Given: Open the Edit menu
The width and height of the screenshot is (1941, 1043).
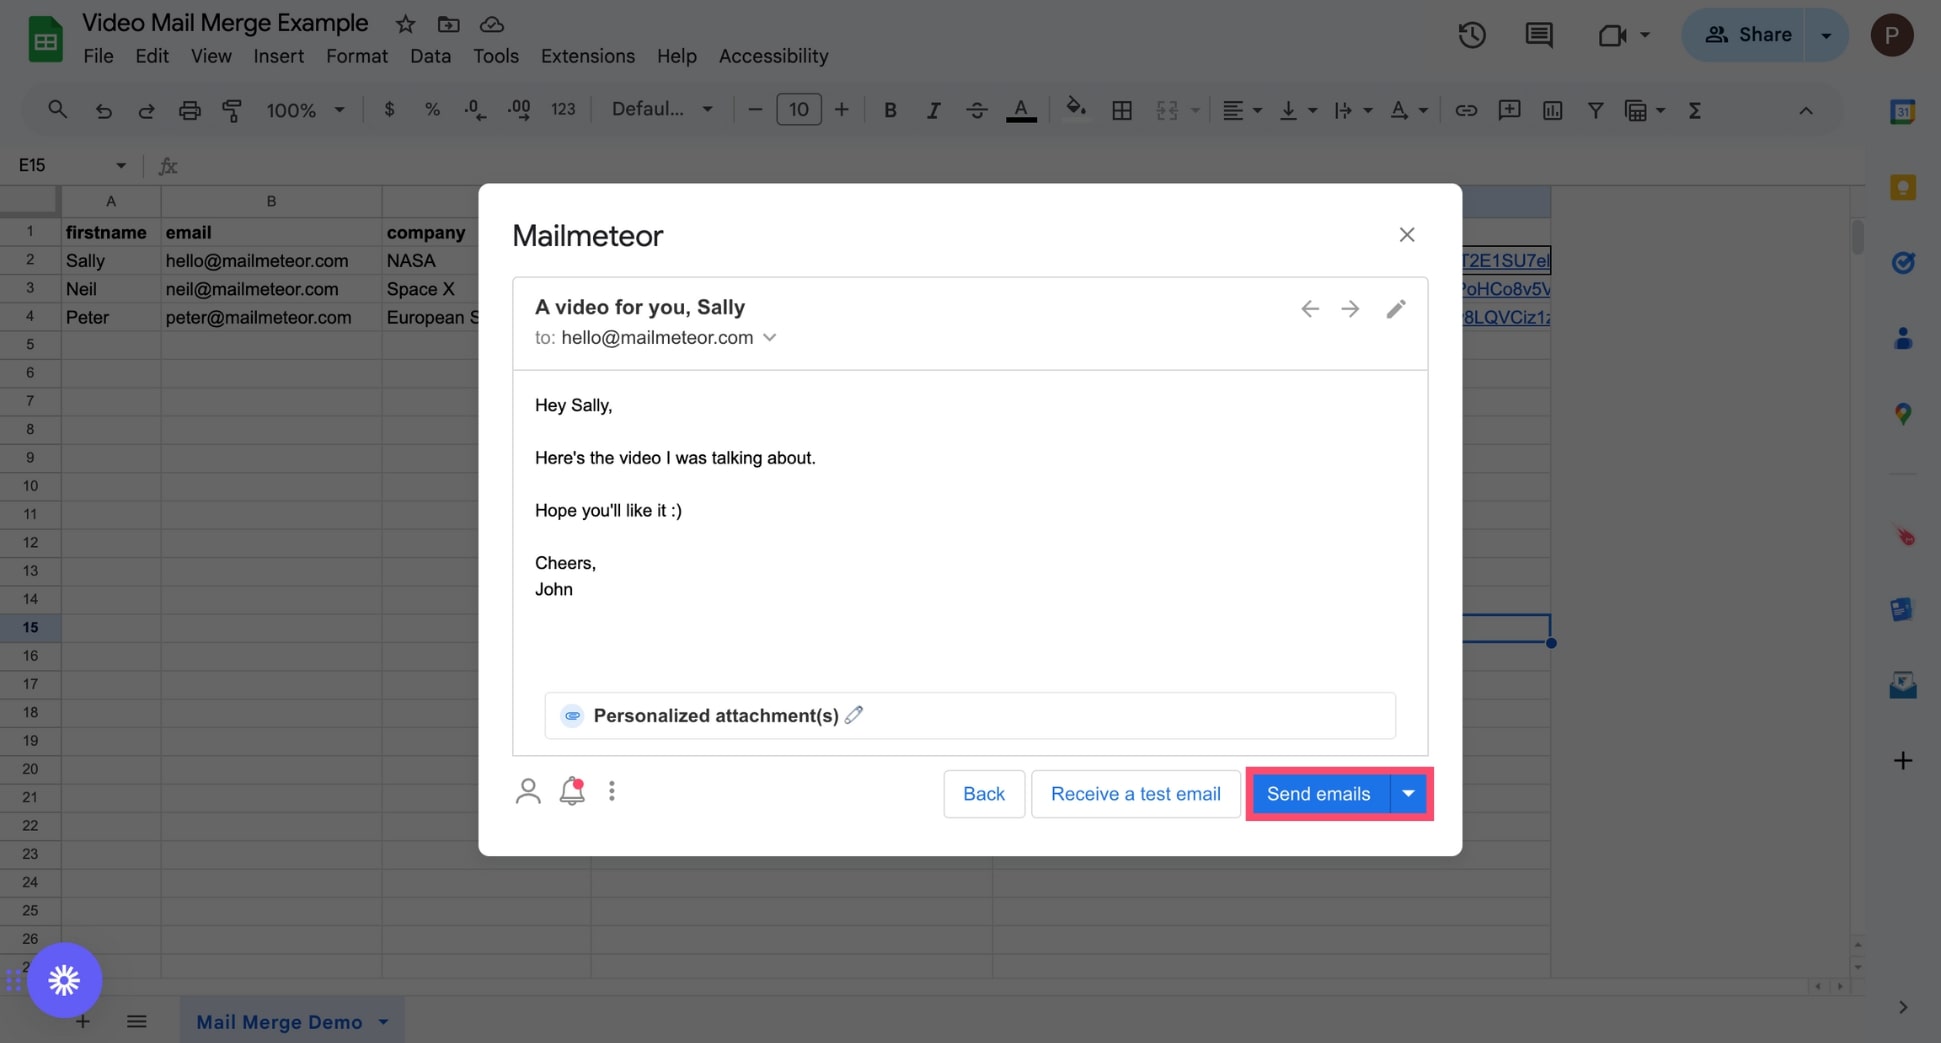Looking at the screenshot, I should click(152, 56).
